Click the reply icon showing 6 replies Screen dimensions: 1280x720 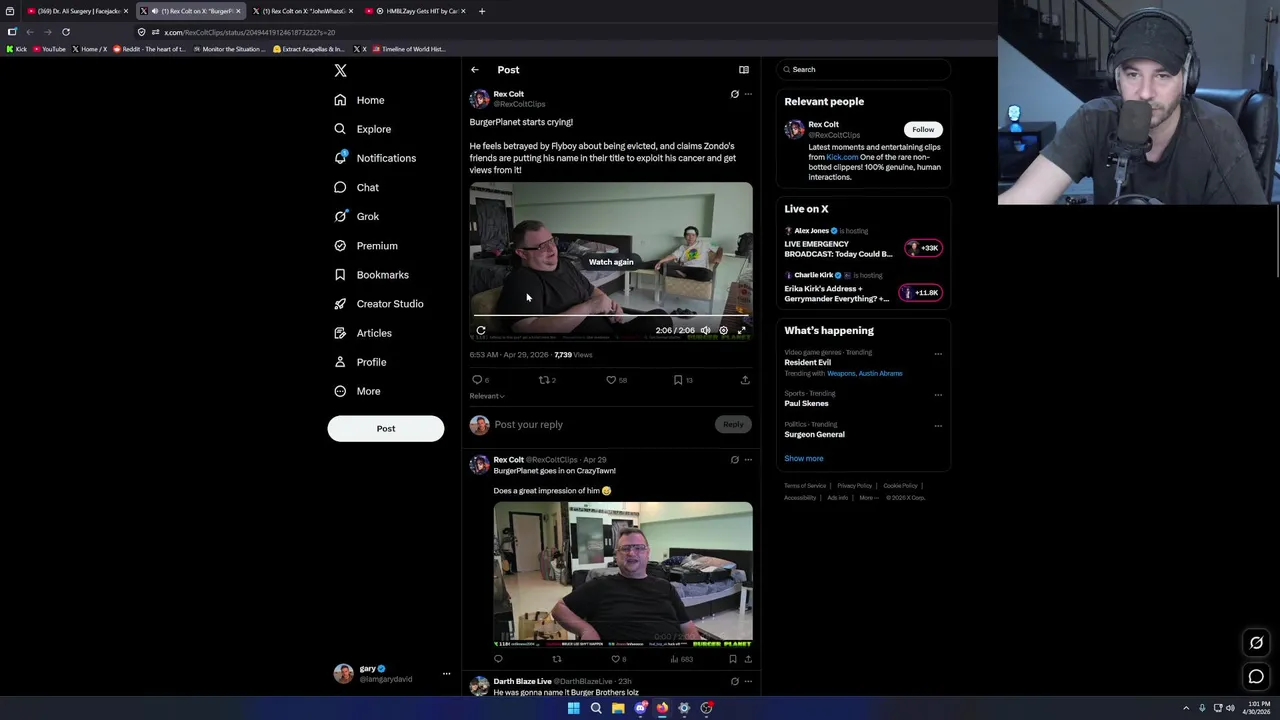(x=480, y=380)
